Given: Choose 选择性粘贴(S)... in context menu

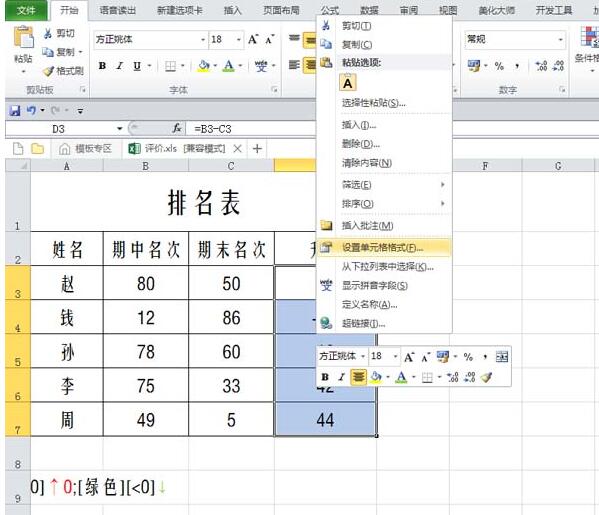Looking at the screenshot, I should click(384, 103).
